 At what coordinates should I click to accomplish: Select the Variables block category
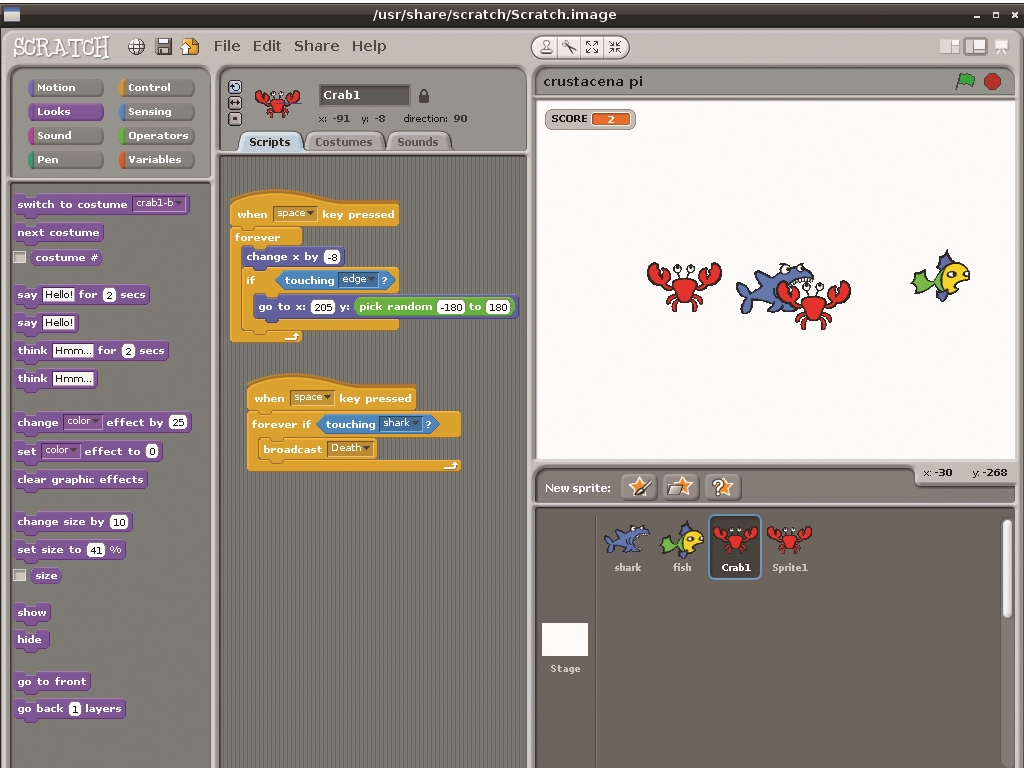(x=157, y=160)
